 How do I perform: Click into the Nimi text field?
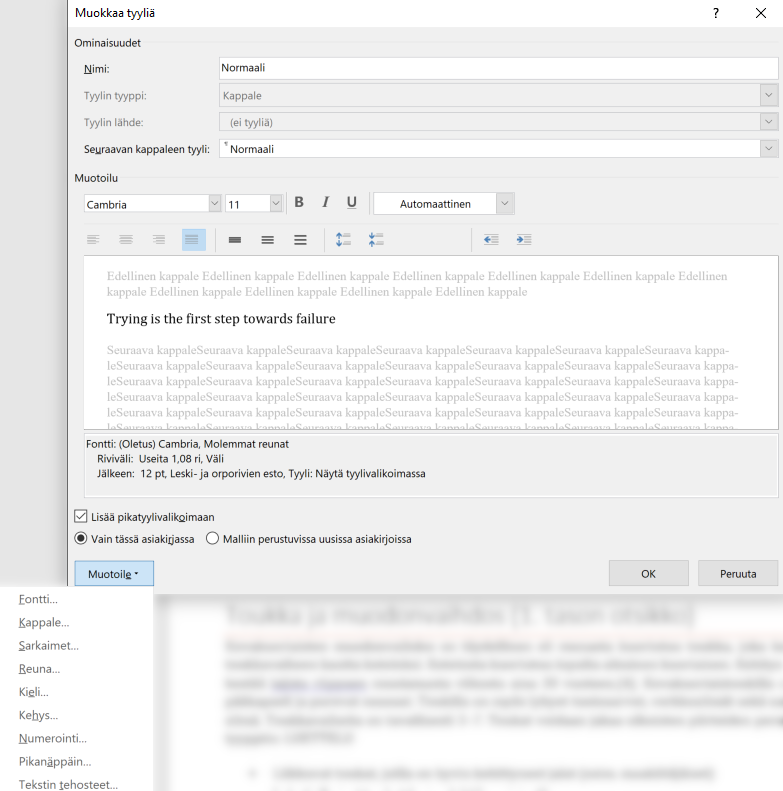[x=498, y=69]
